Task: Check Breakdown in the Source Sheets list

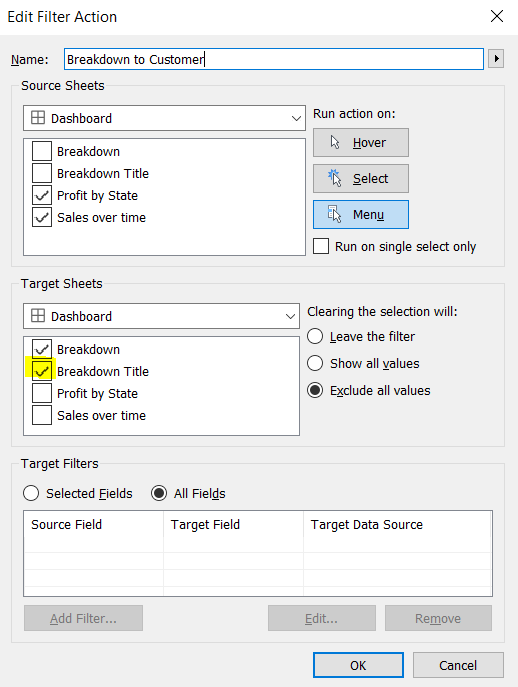Action: (x=42, y=151)
